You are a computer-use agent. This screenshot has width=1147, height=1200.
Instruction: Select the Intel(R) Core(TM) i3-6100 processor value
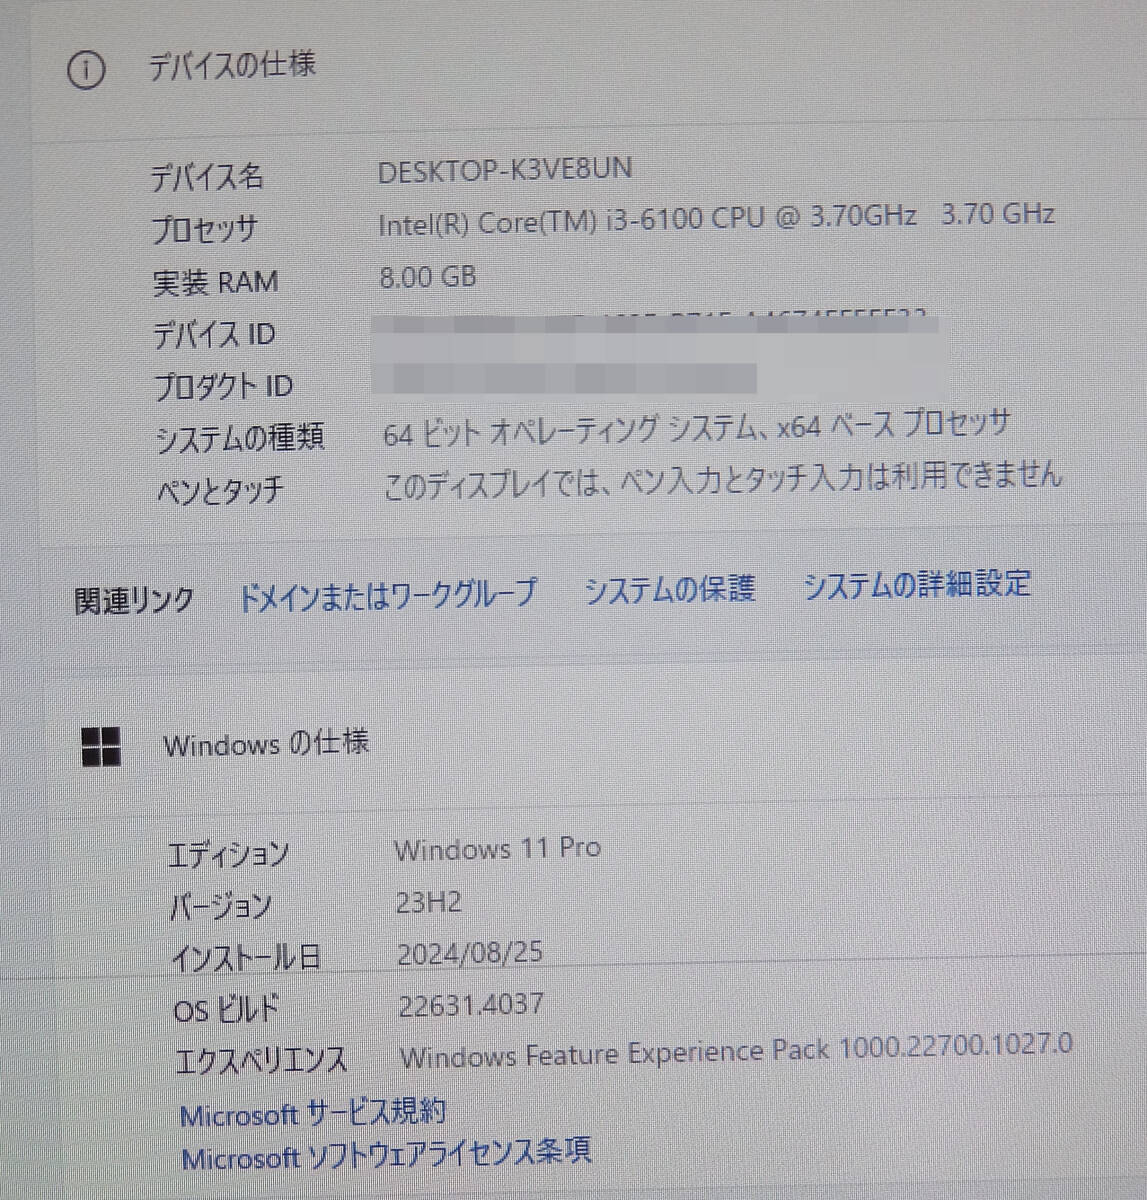[x=716, y=219]
